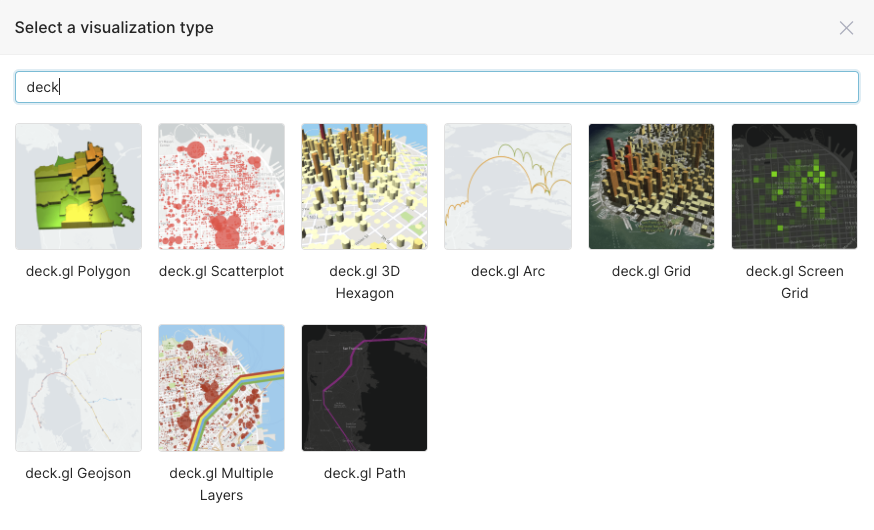Pick the deck.gl Screen Grid thumbnail
Image resolution: width=874 pixels, height=530 pixels.
tap(794, 187)
